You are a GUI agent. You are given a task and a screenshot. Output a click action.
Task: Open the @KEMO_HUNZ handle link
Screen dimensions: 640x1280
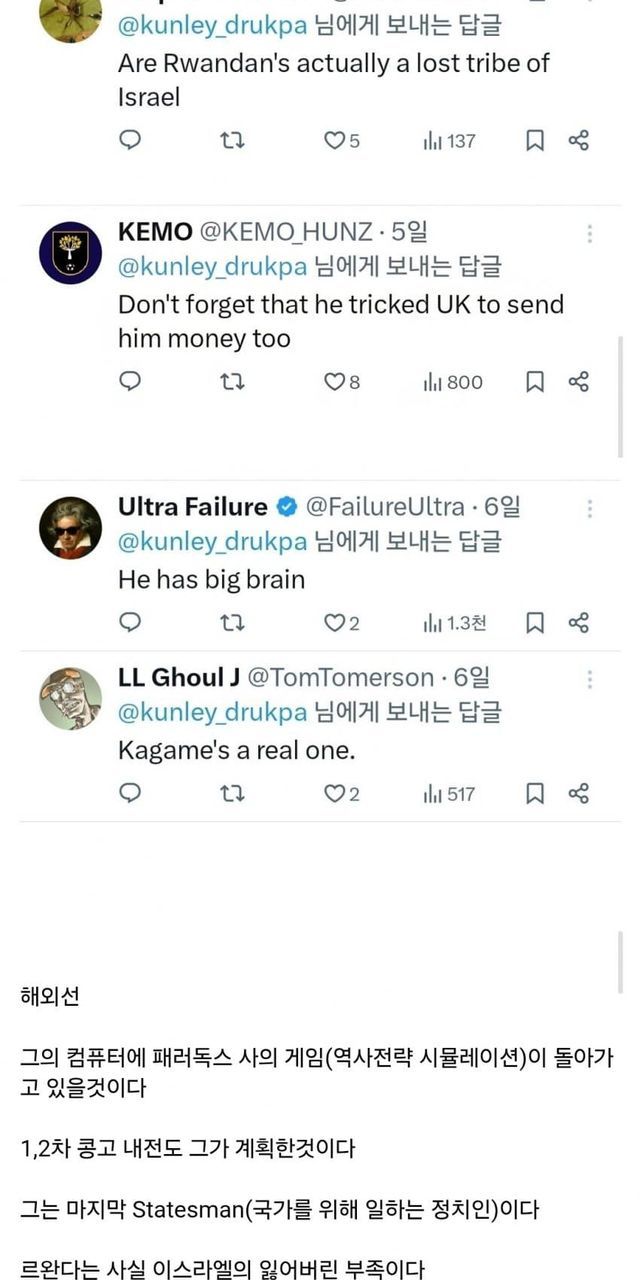tap(286, 233)
